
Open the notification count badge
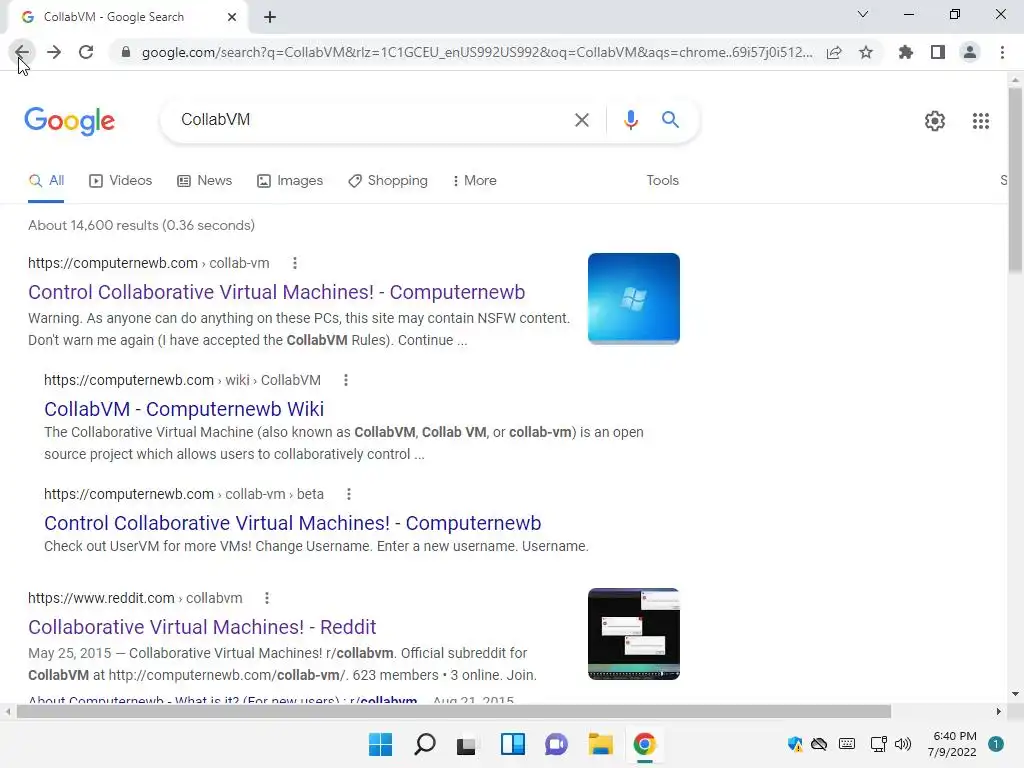point(996,744)
